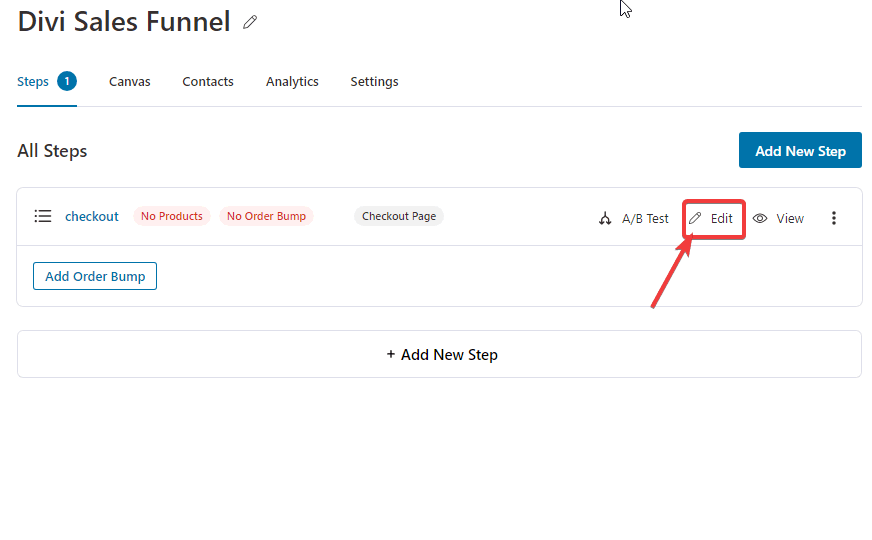The image size is (872, 540).
Task: Open the Analytics tab
Action: (x=292, y=82)
